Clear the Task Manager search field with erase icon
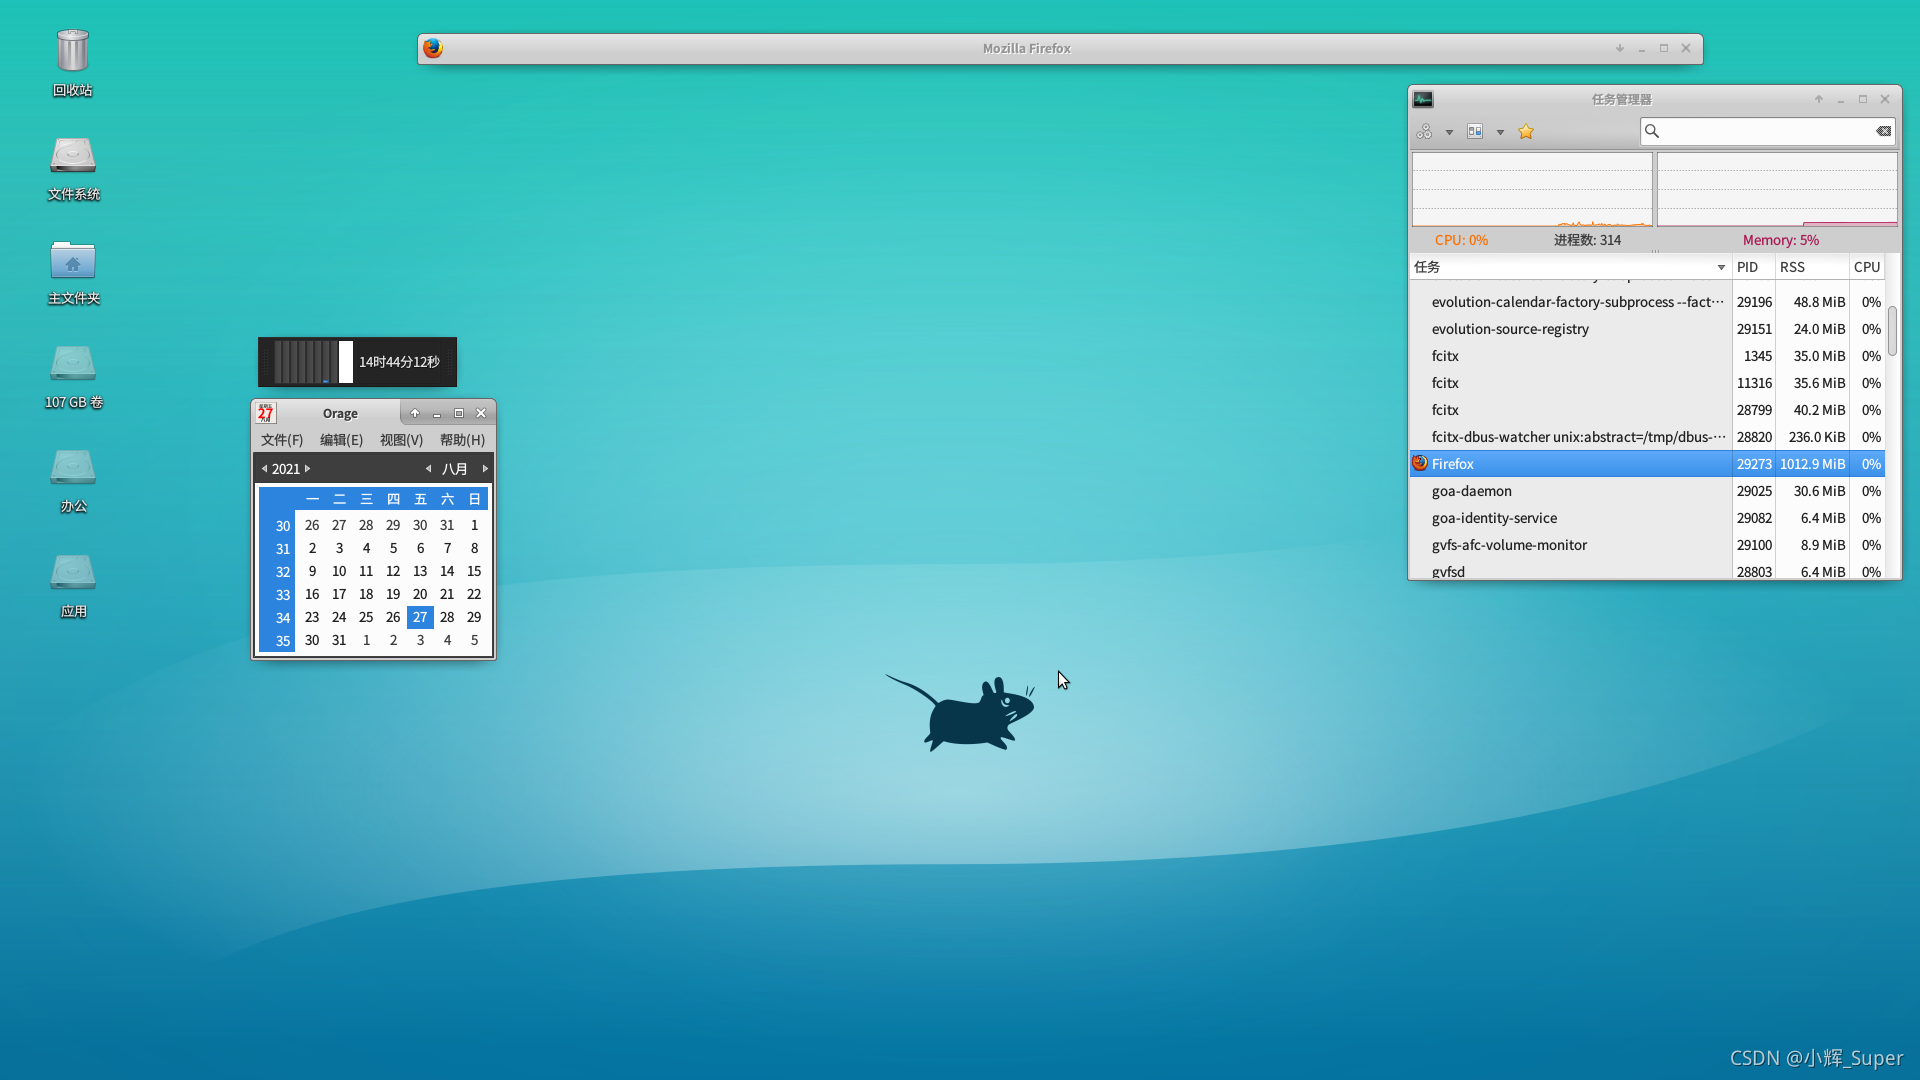This screenshot has width=1920, height=1080. point(1883,131)
